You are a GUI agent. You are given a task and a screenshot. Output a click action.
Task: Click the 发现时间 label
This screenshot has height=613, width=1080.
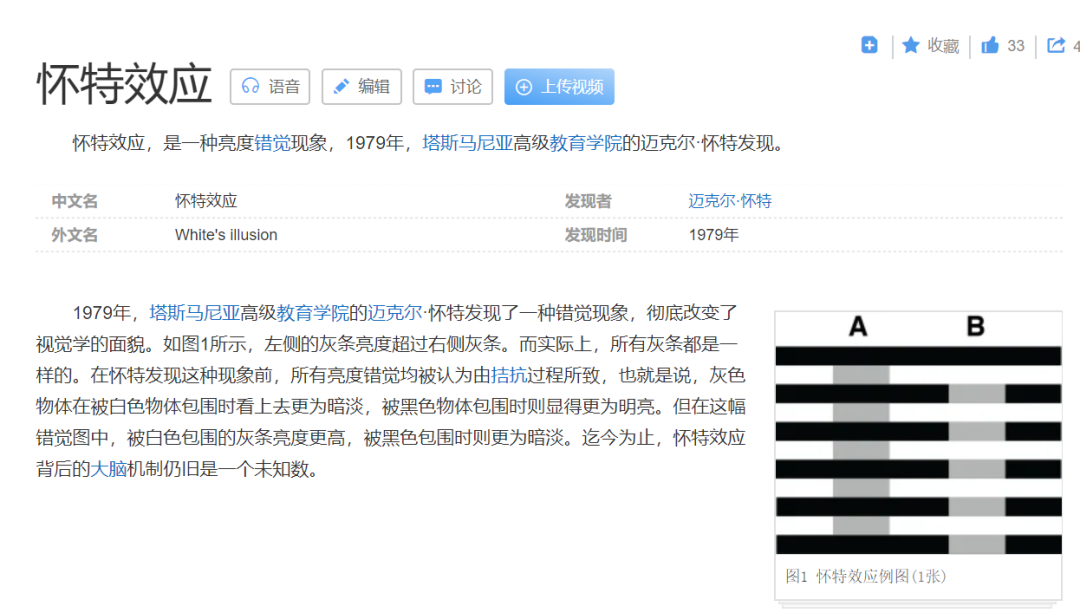(596, 235)
